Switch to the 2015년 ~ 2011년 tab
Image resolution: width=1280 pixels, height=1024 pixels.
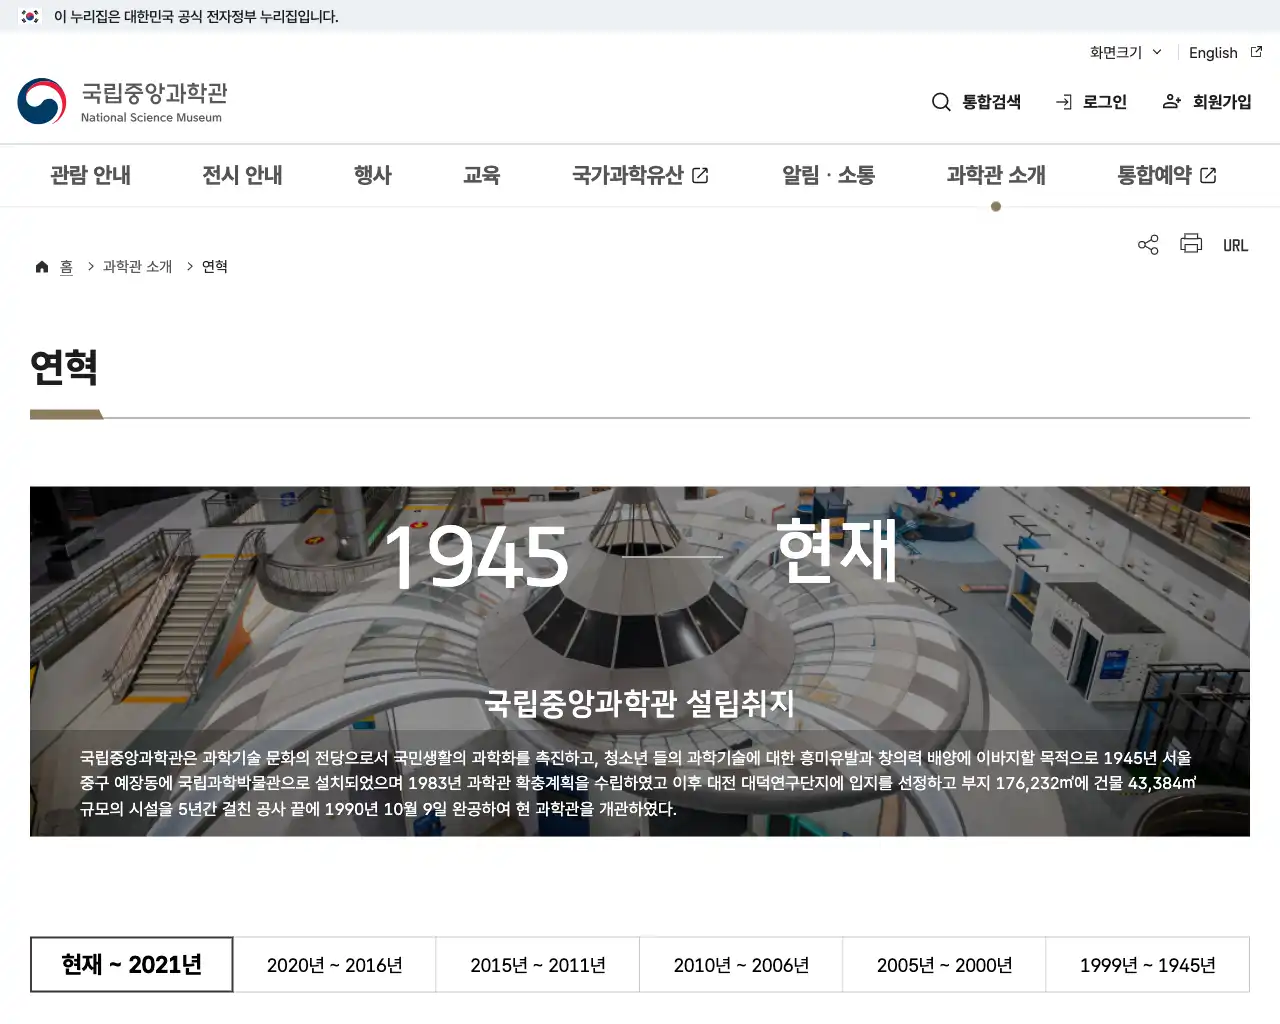click(x=537, y=964)
